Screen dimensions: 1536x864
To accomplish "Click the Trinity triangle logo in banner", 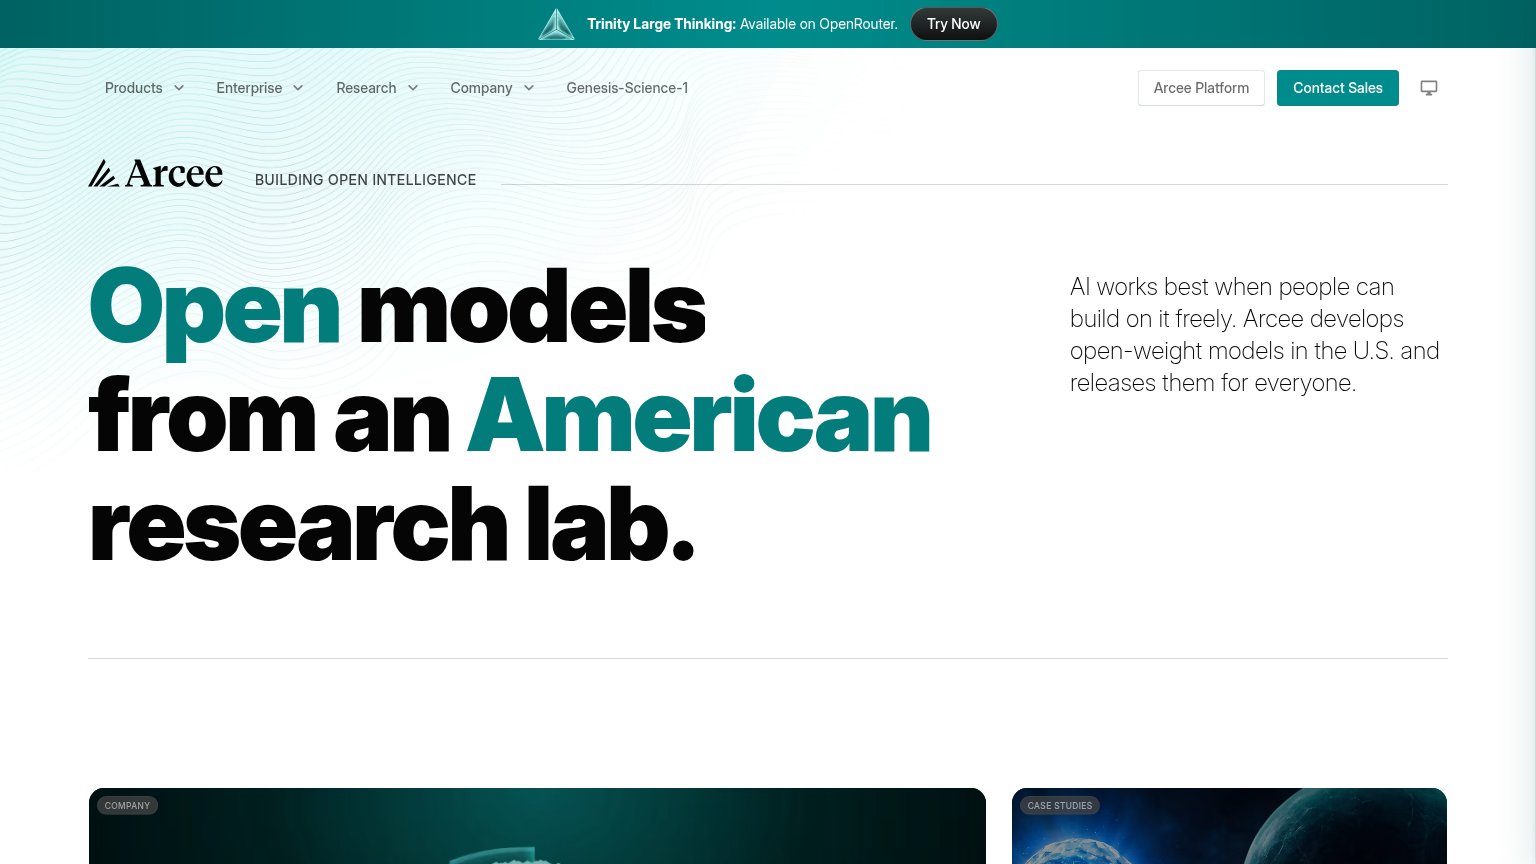I will pyautogui.click(x=556, y=24).
